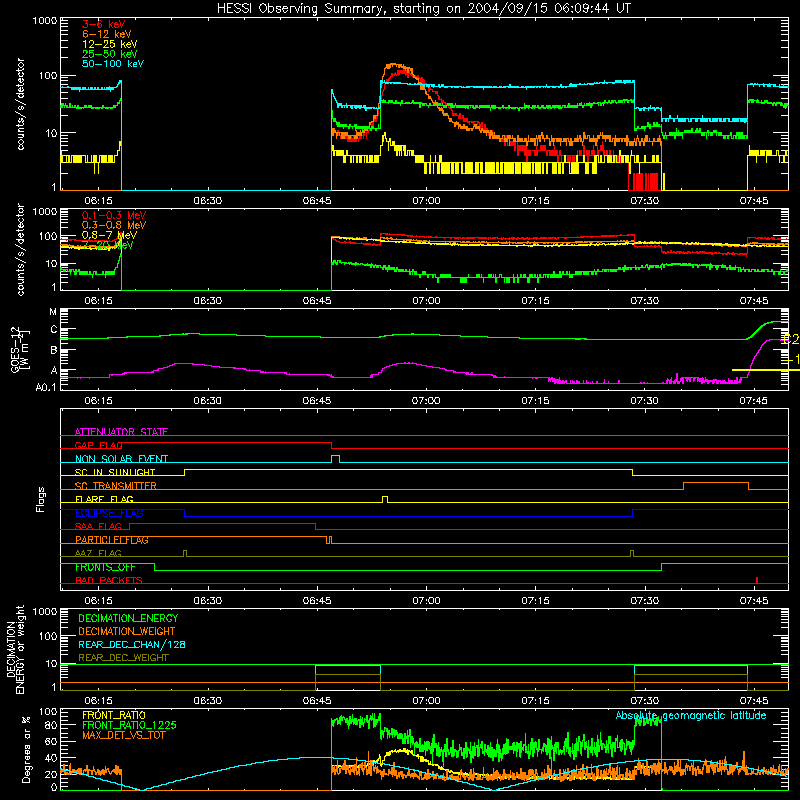Click the FLARE_FLAG pulse on the timeline
The width and height of the screenshot is (800, 800).
pos(385,499)
